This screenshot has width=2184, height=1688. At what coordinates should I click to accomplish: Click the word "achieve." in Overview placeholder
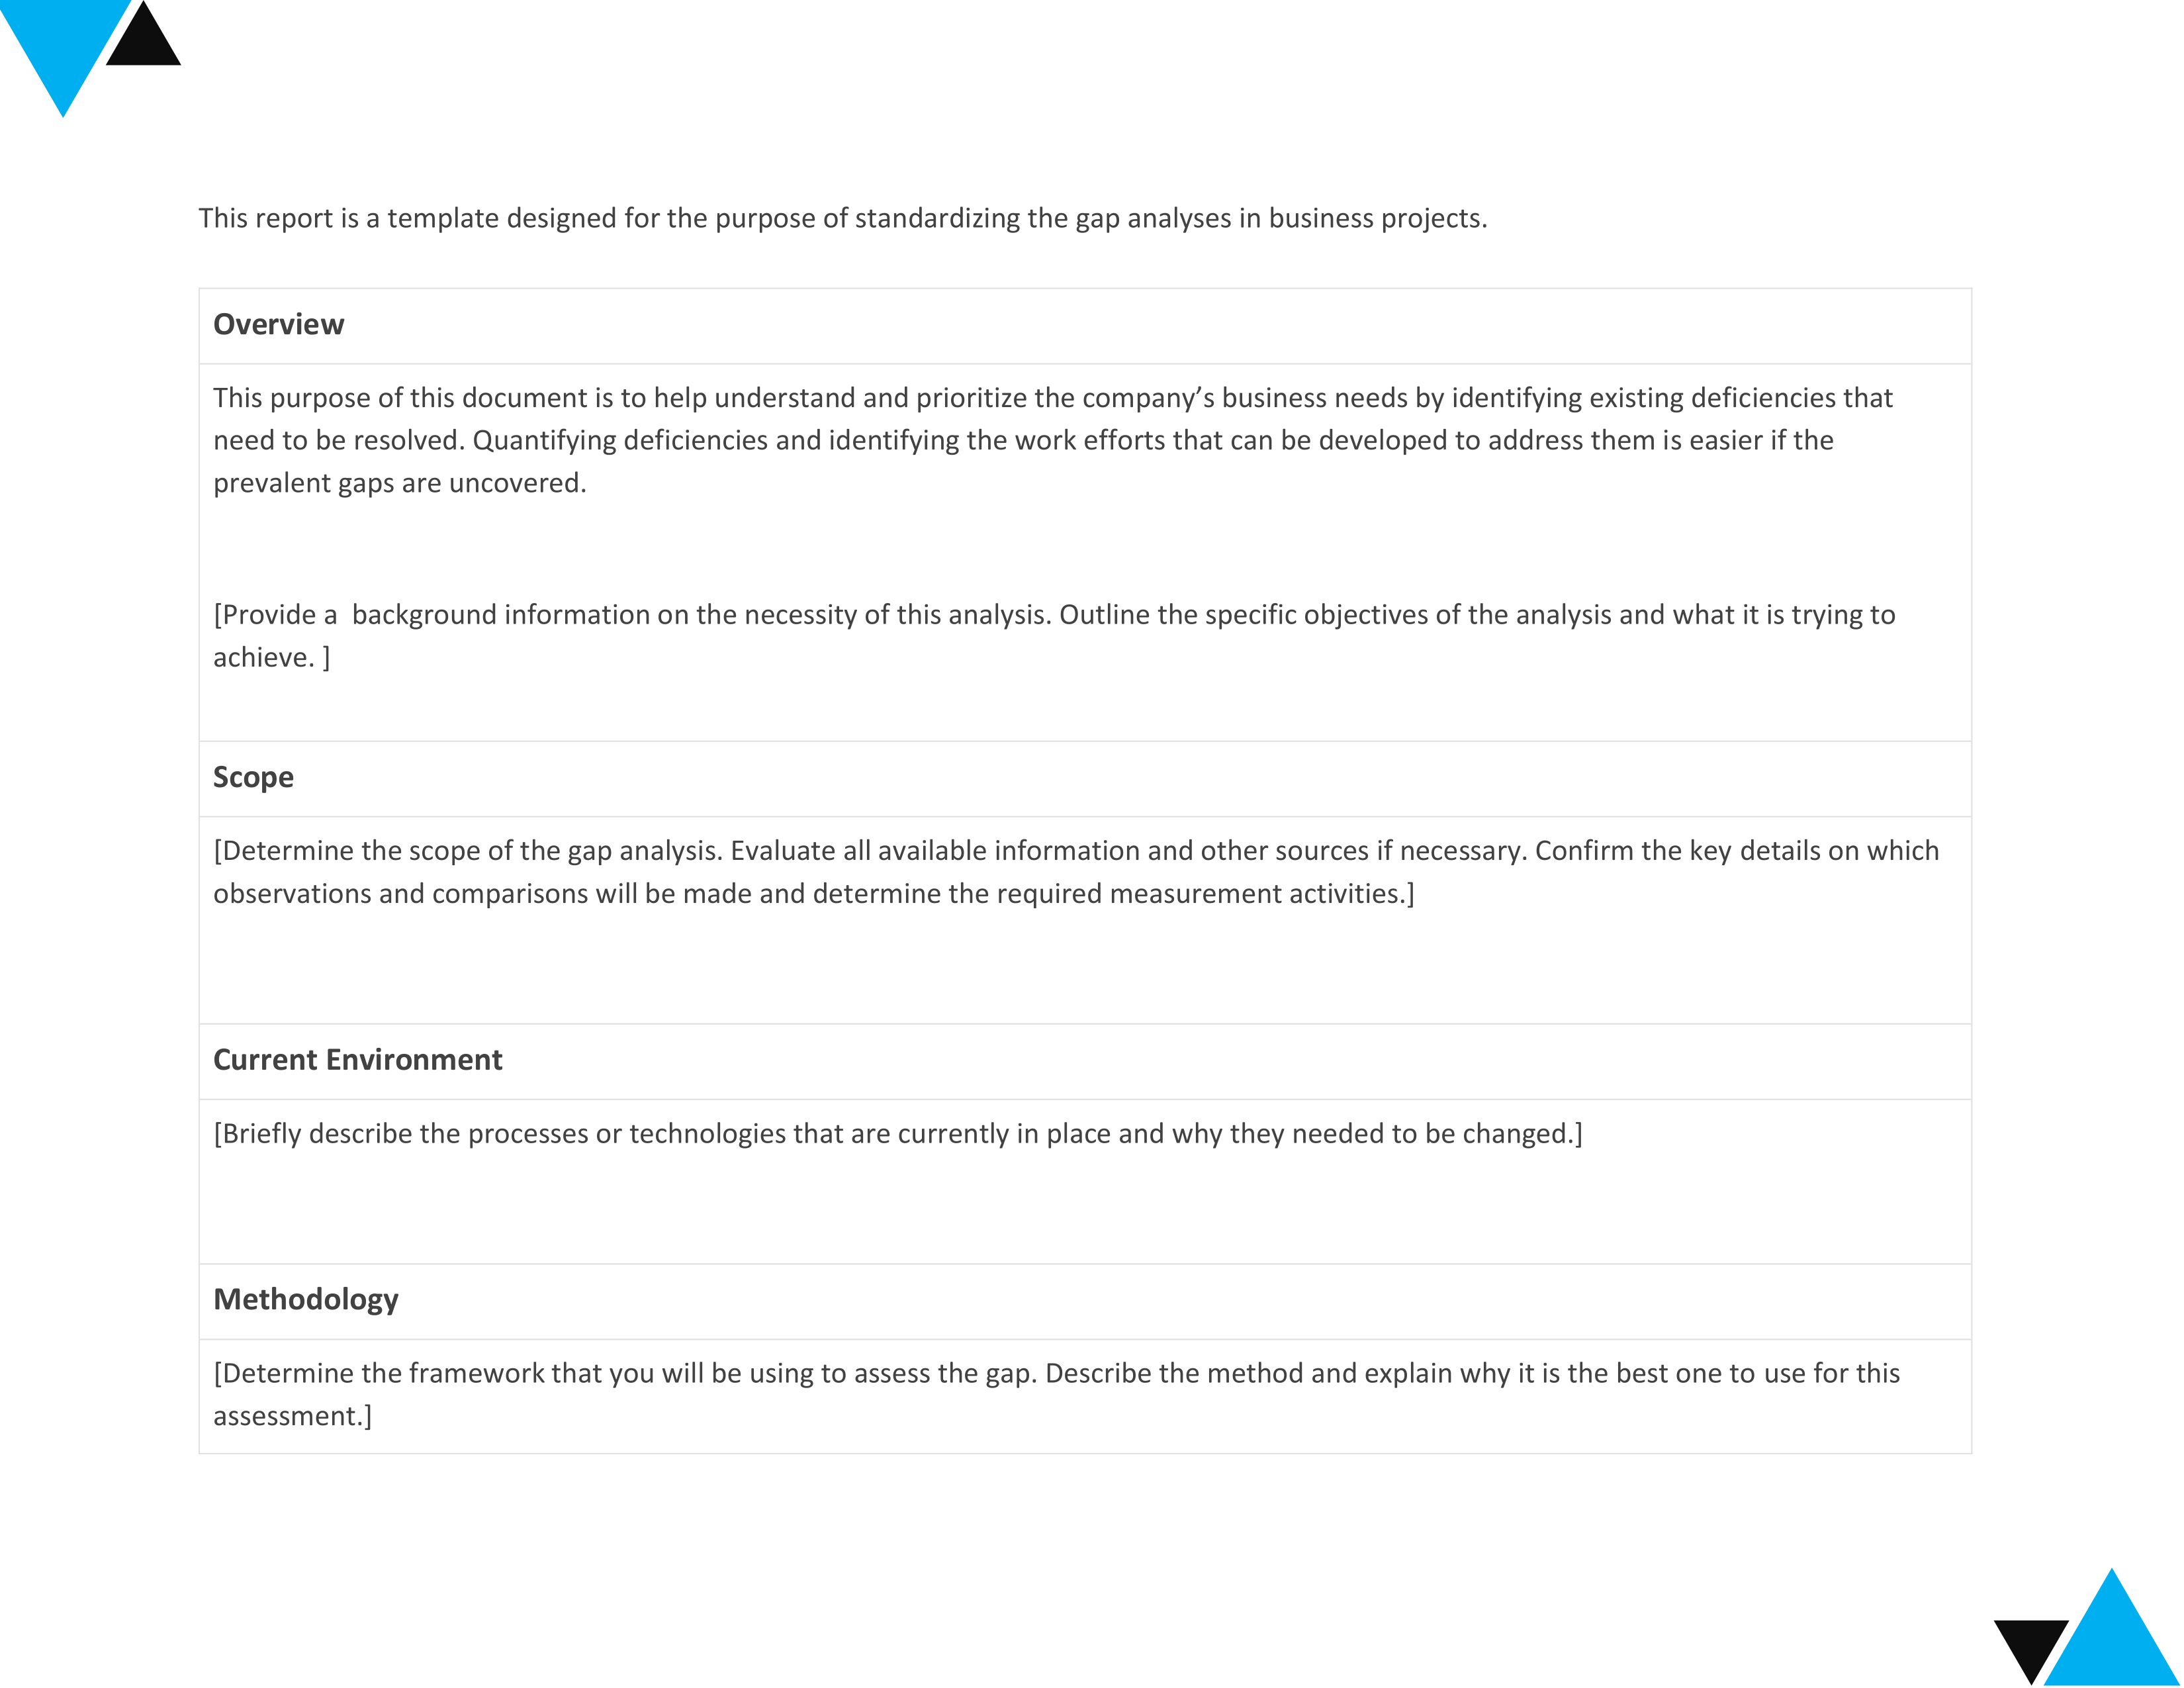coord(264,658)
